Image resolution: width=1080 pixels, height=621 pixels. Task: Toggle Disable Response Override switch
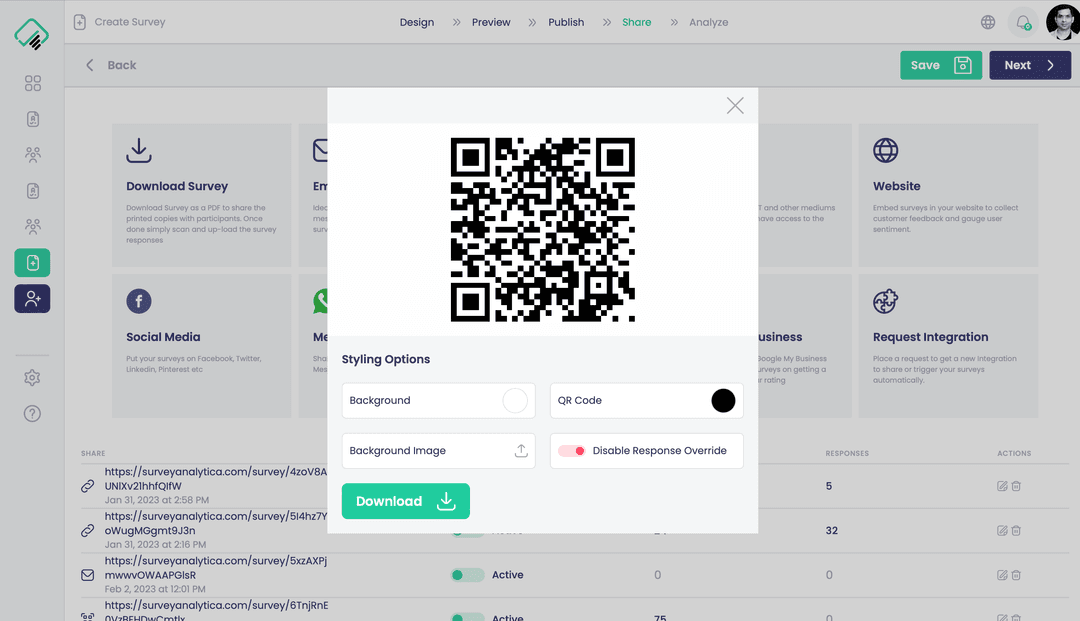pyautogui.click(x=572, y=451)
